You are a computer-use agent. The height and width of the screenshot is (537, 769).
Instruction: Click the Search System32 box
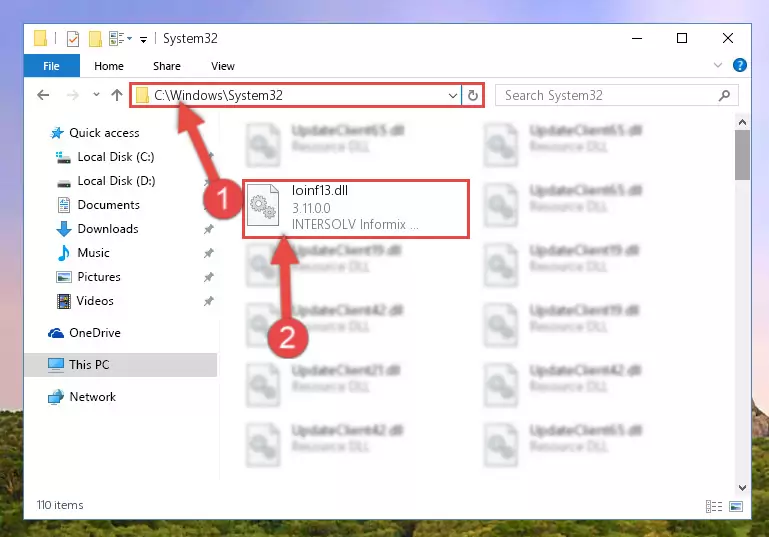pos(616,95)
